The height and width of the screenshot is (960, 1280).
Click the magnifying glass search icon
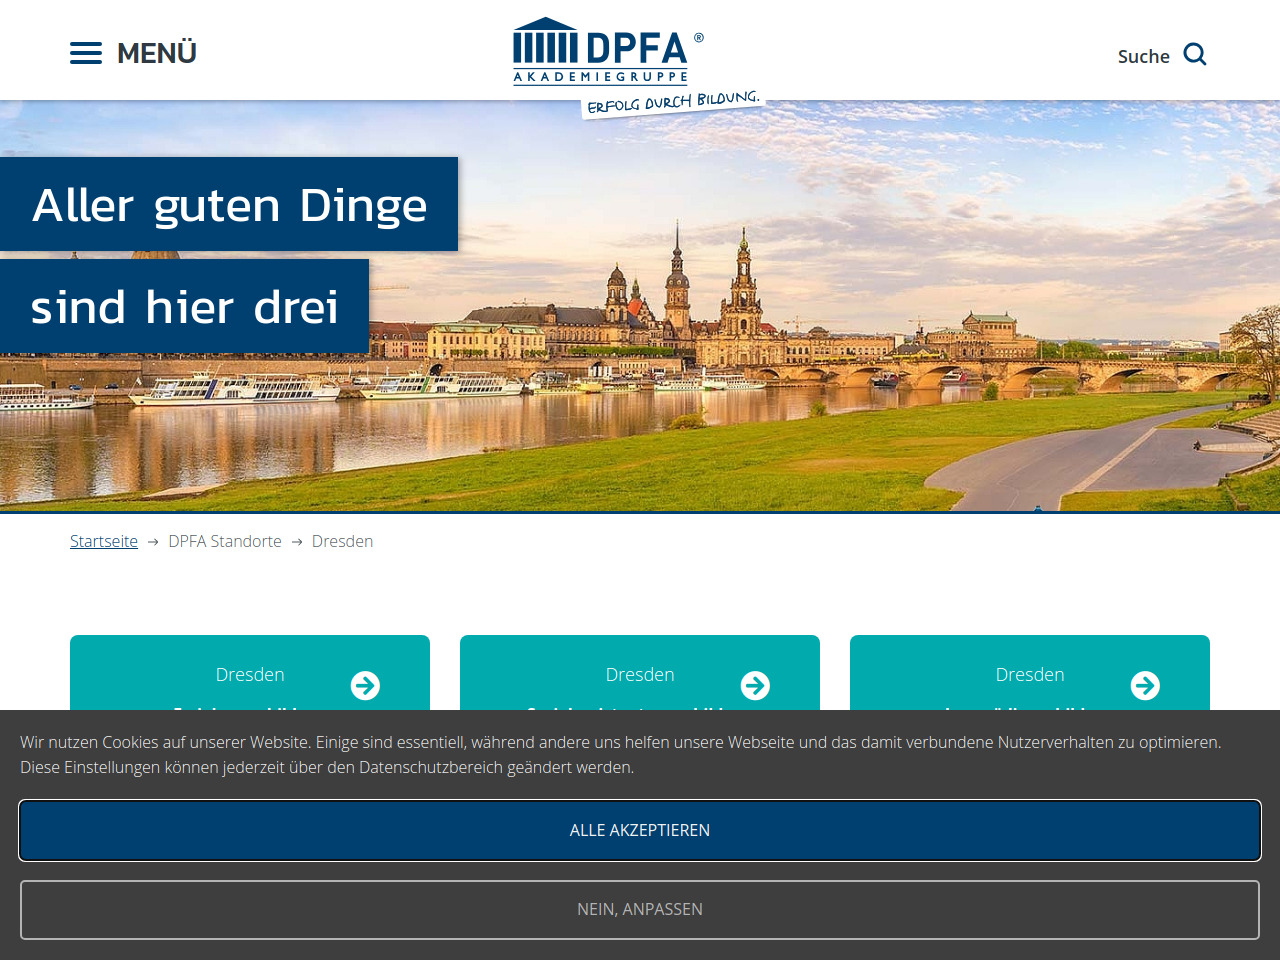click(1195, 54)
